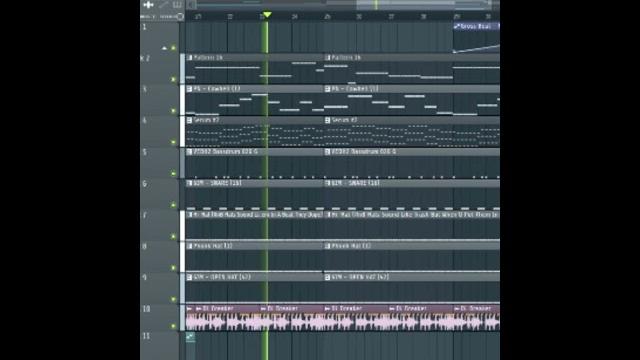Open clip menu of second track 7 clip
The width and height of the screenshot is (640, 360).
pos(327,214)
